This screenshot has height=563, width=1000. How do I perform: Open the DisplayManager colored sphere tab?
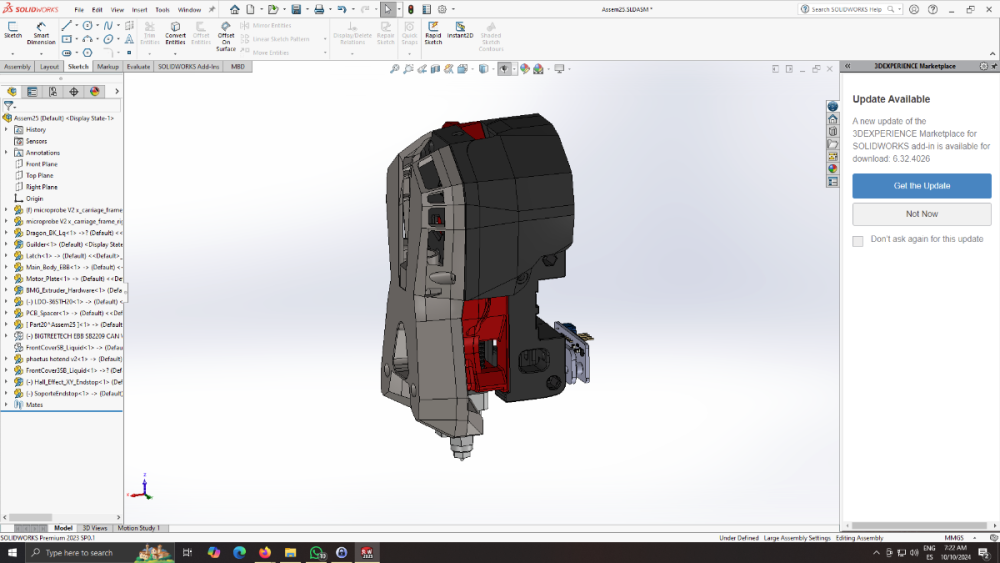pos(94,92)
